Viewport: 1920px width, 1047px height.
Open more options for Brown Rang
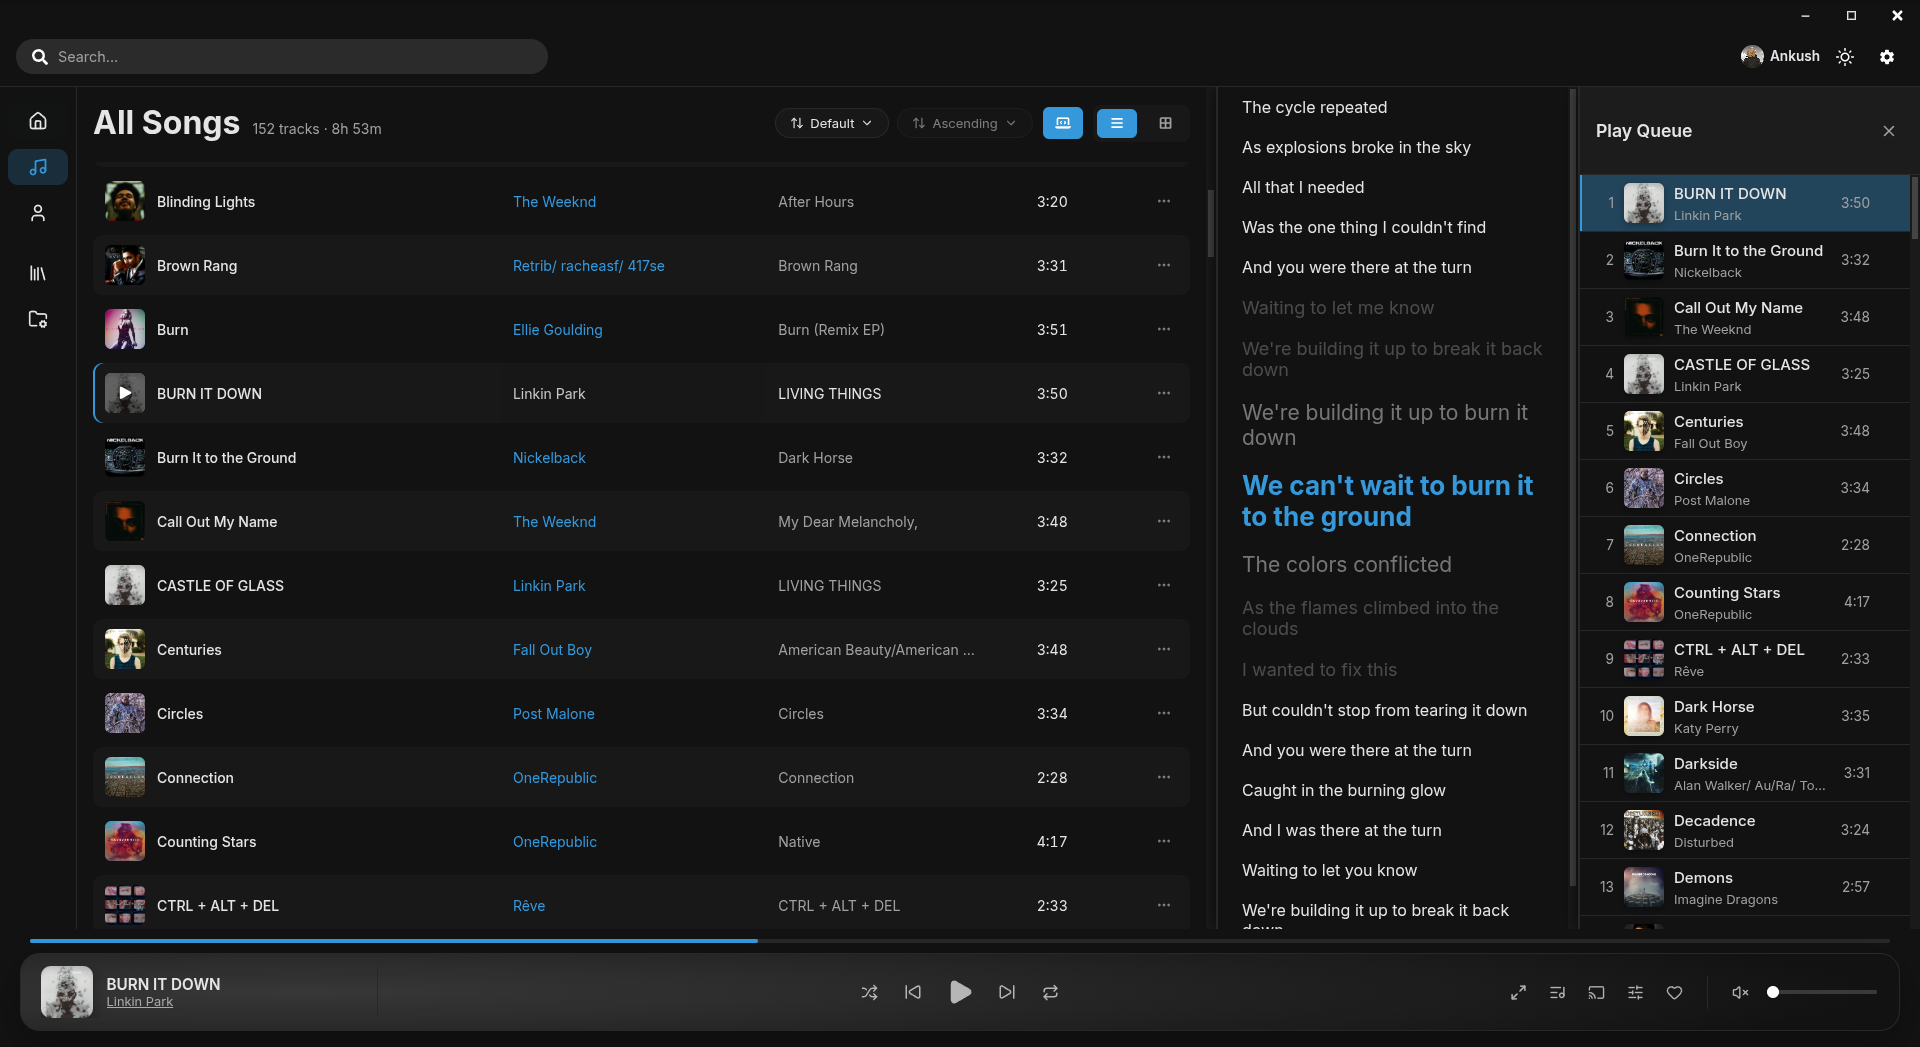click(1164, 265)
